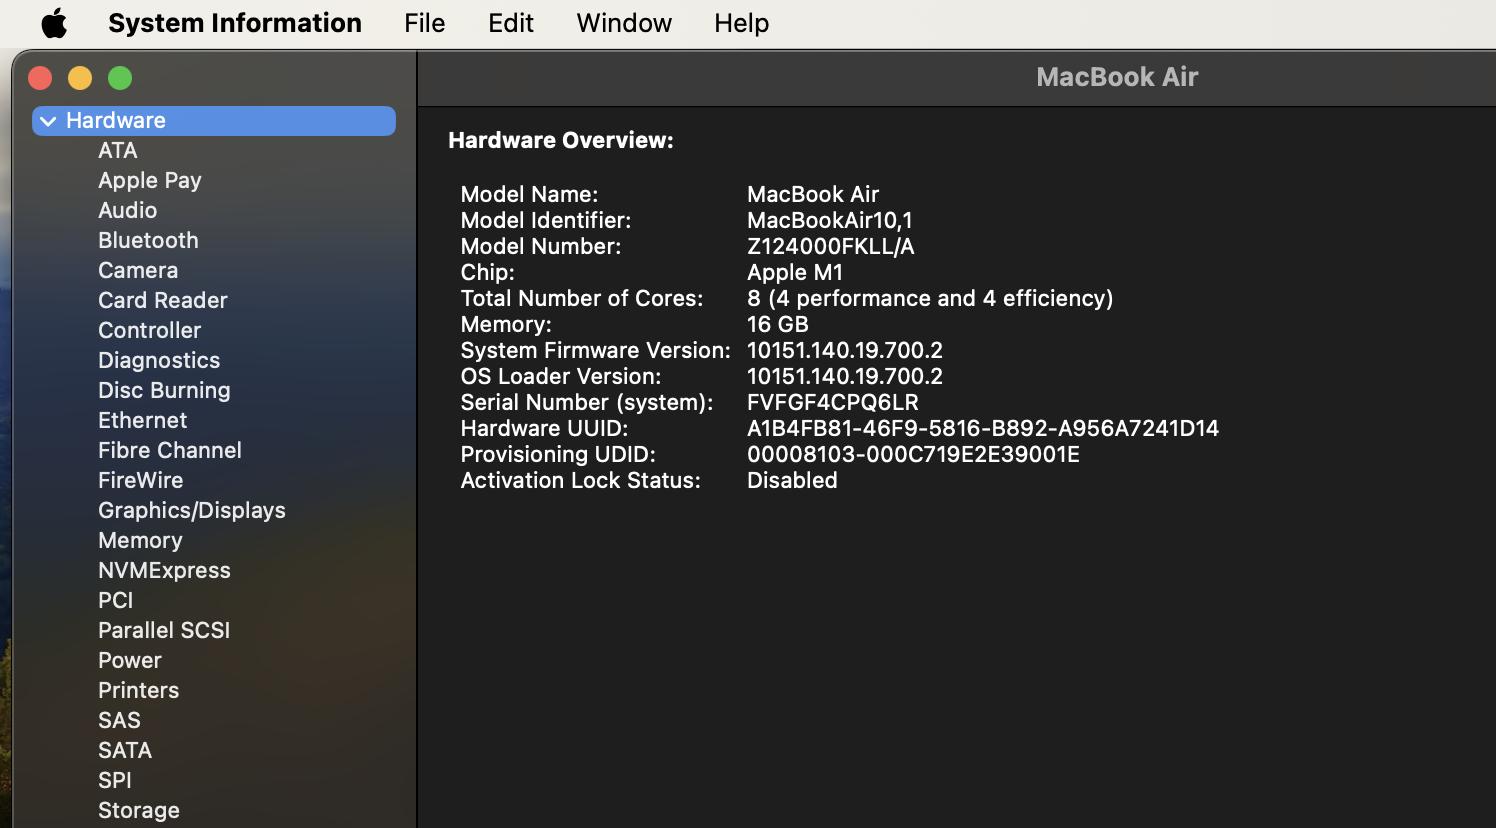Open the System Information app menu
The width and height of the screenshot is (1496, 828).
235,23
